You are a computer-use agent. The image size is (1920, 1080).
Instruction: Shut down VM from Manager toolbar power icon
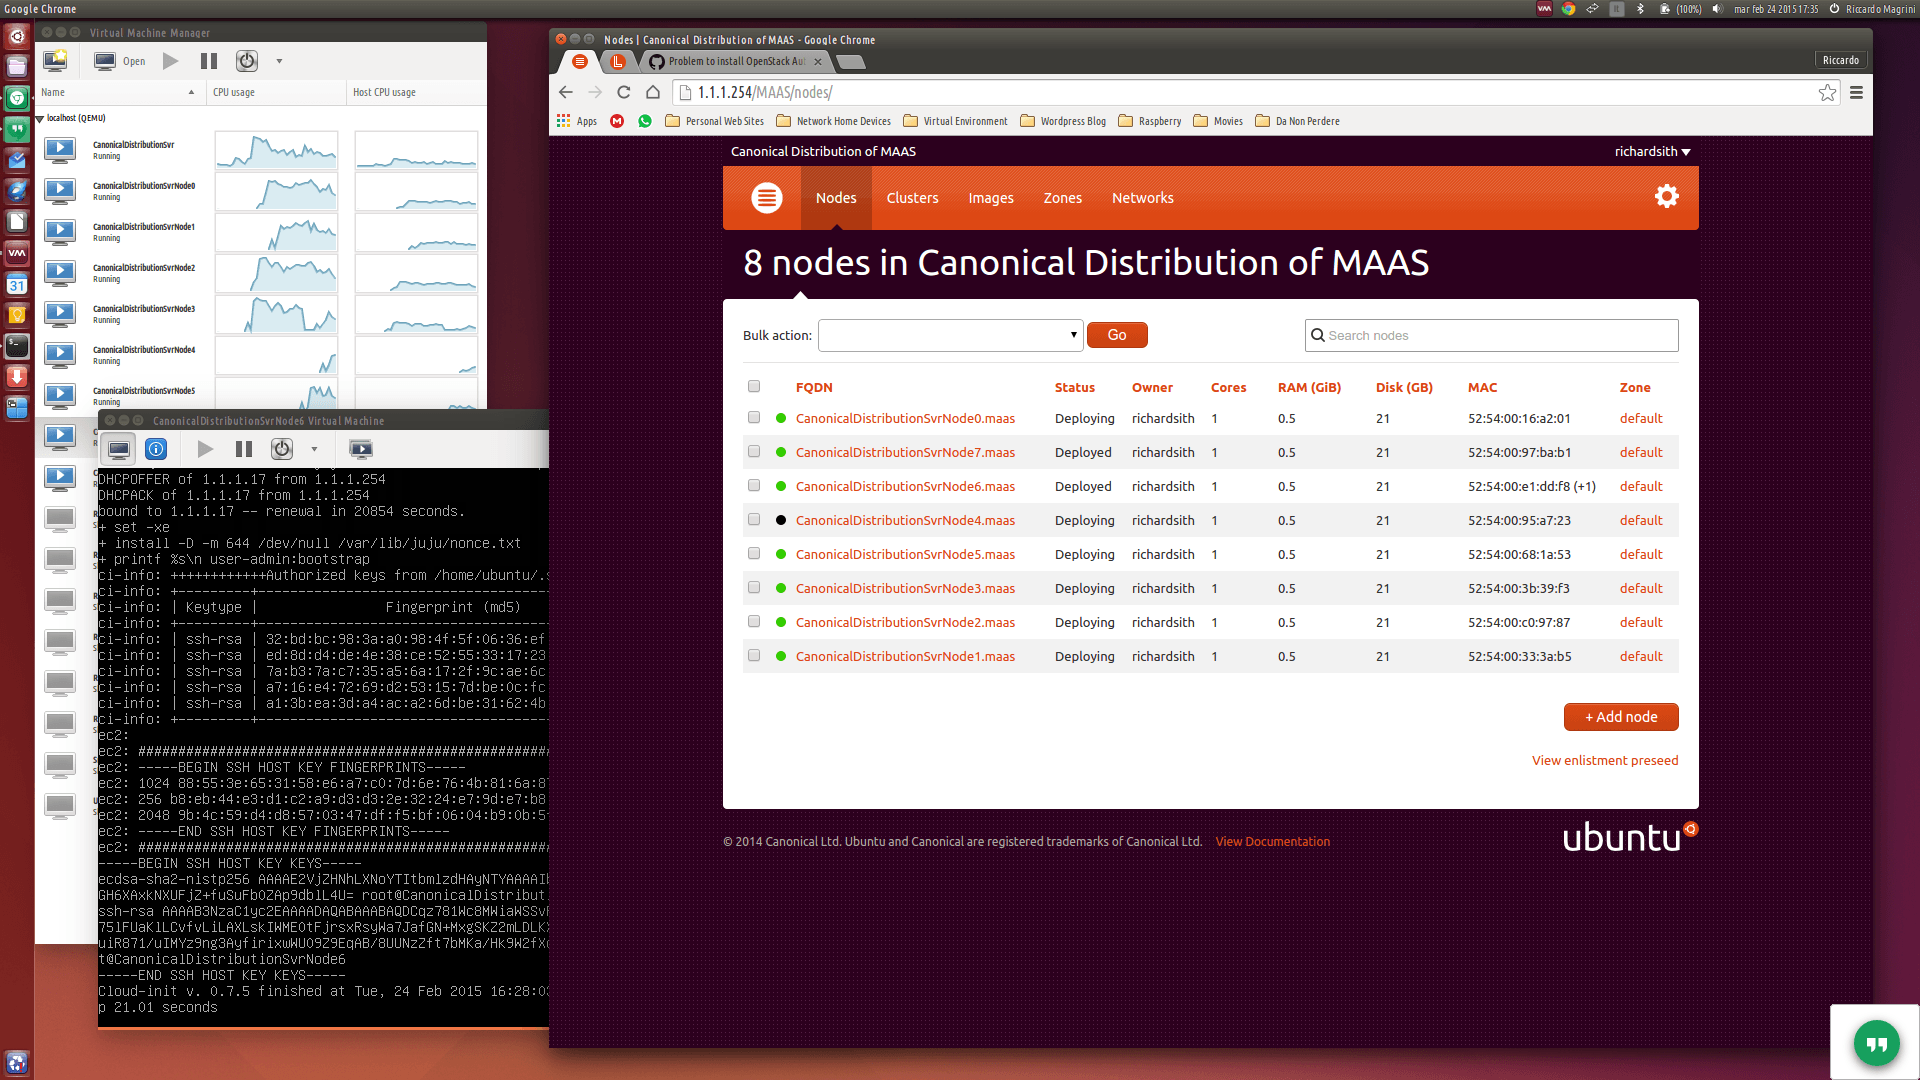point(247,61)
